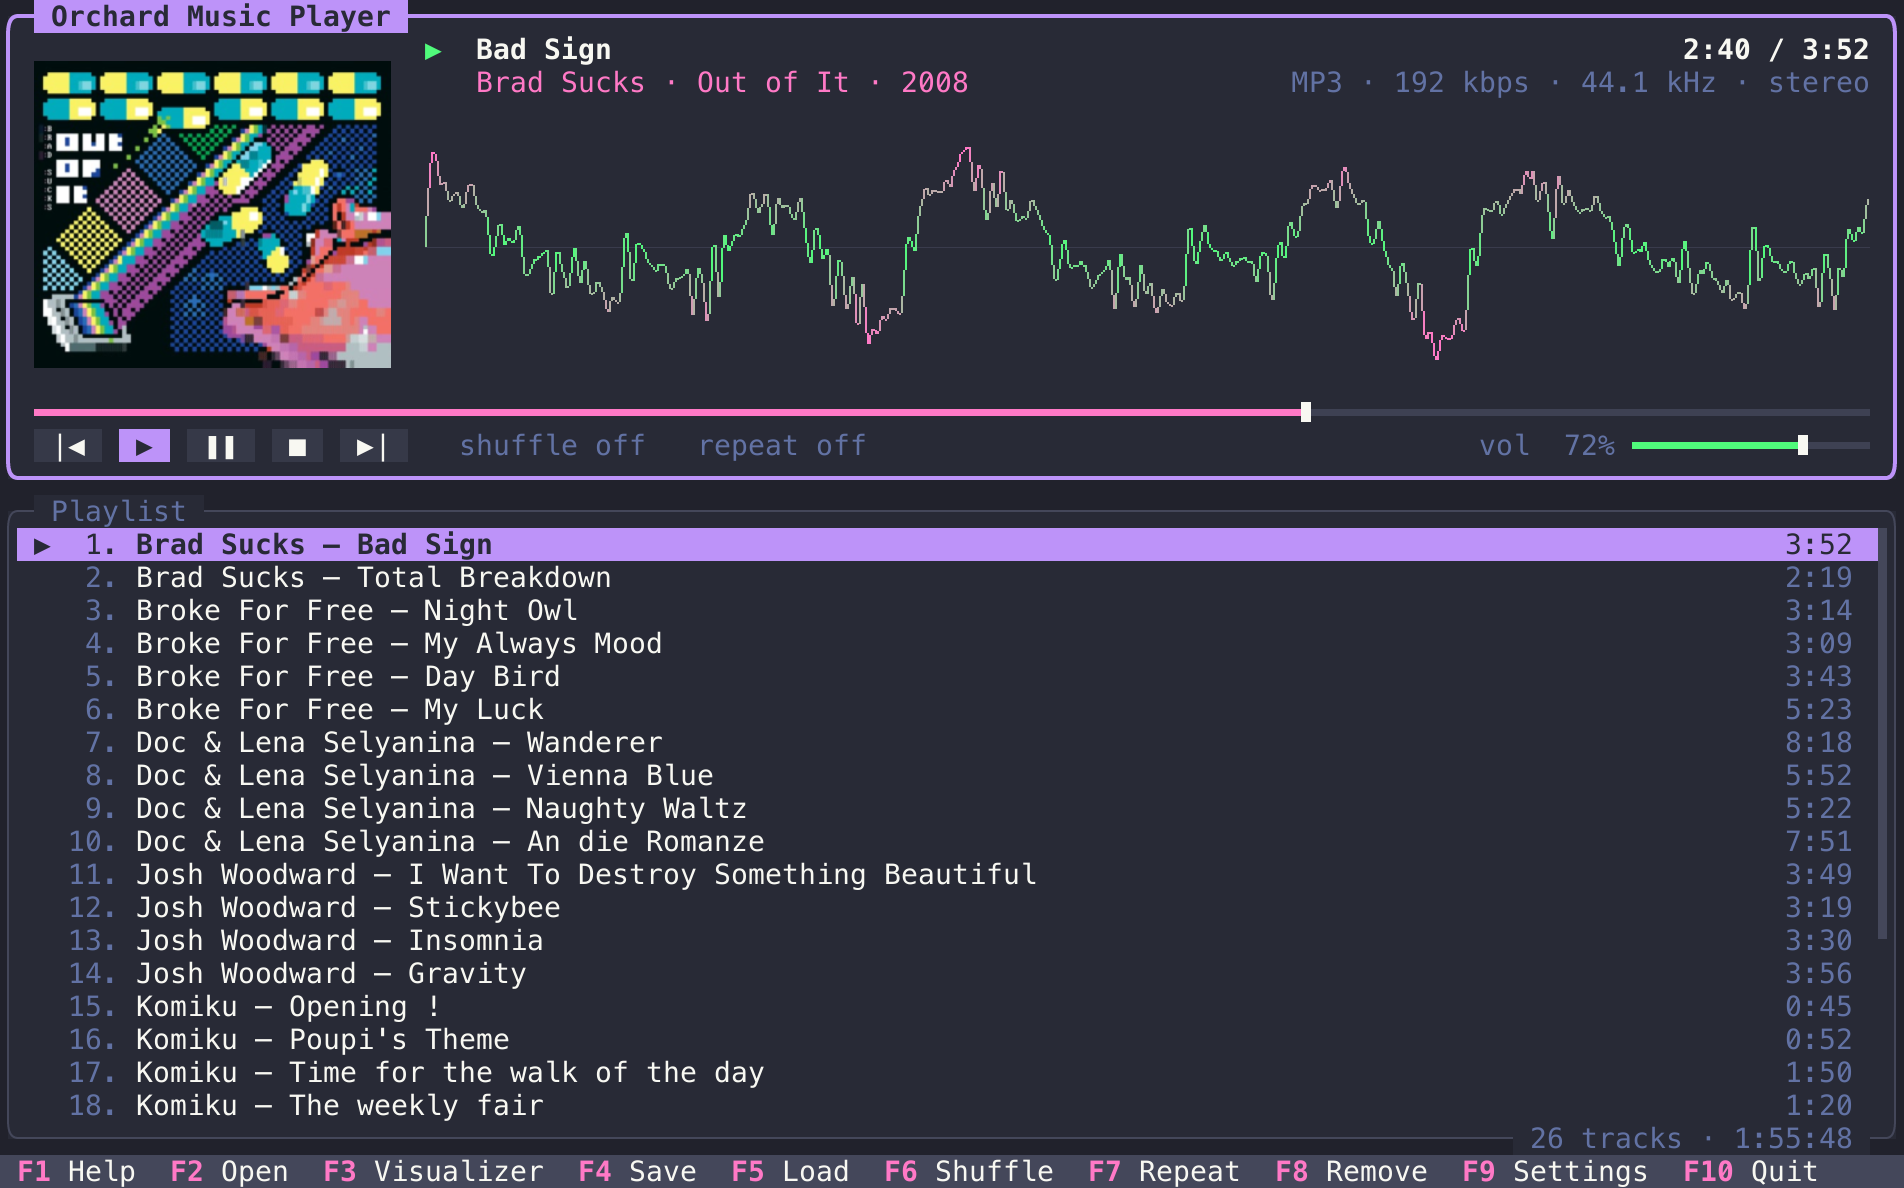Select Josh Woodward – Stickybee
This screenshot has width=1904, height=1188.
947,908
